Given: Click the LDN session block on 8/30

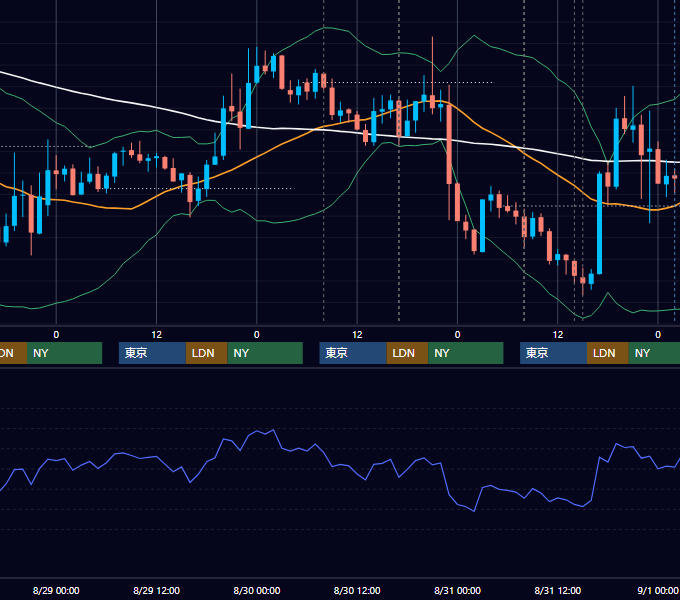Looking at the screenshot, I should click(407, 353).
